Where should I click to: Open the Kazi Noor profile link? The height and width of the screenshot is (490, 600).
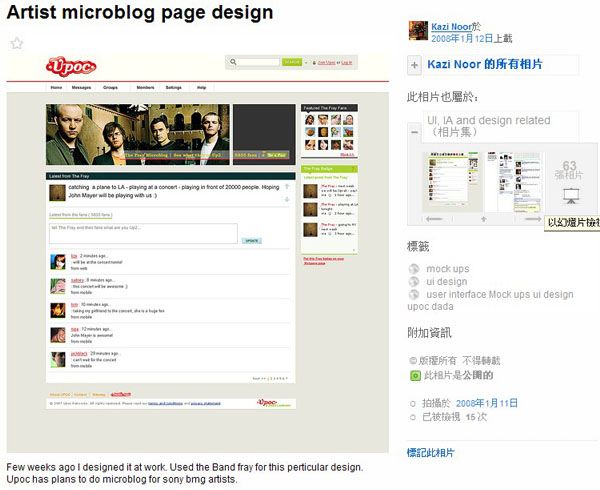point(455,25)
